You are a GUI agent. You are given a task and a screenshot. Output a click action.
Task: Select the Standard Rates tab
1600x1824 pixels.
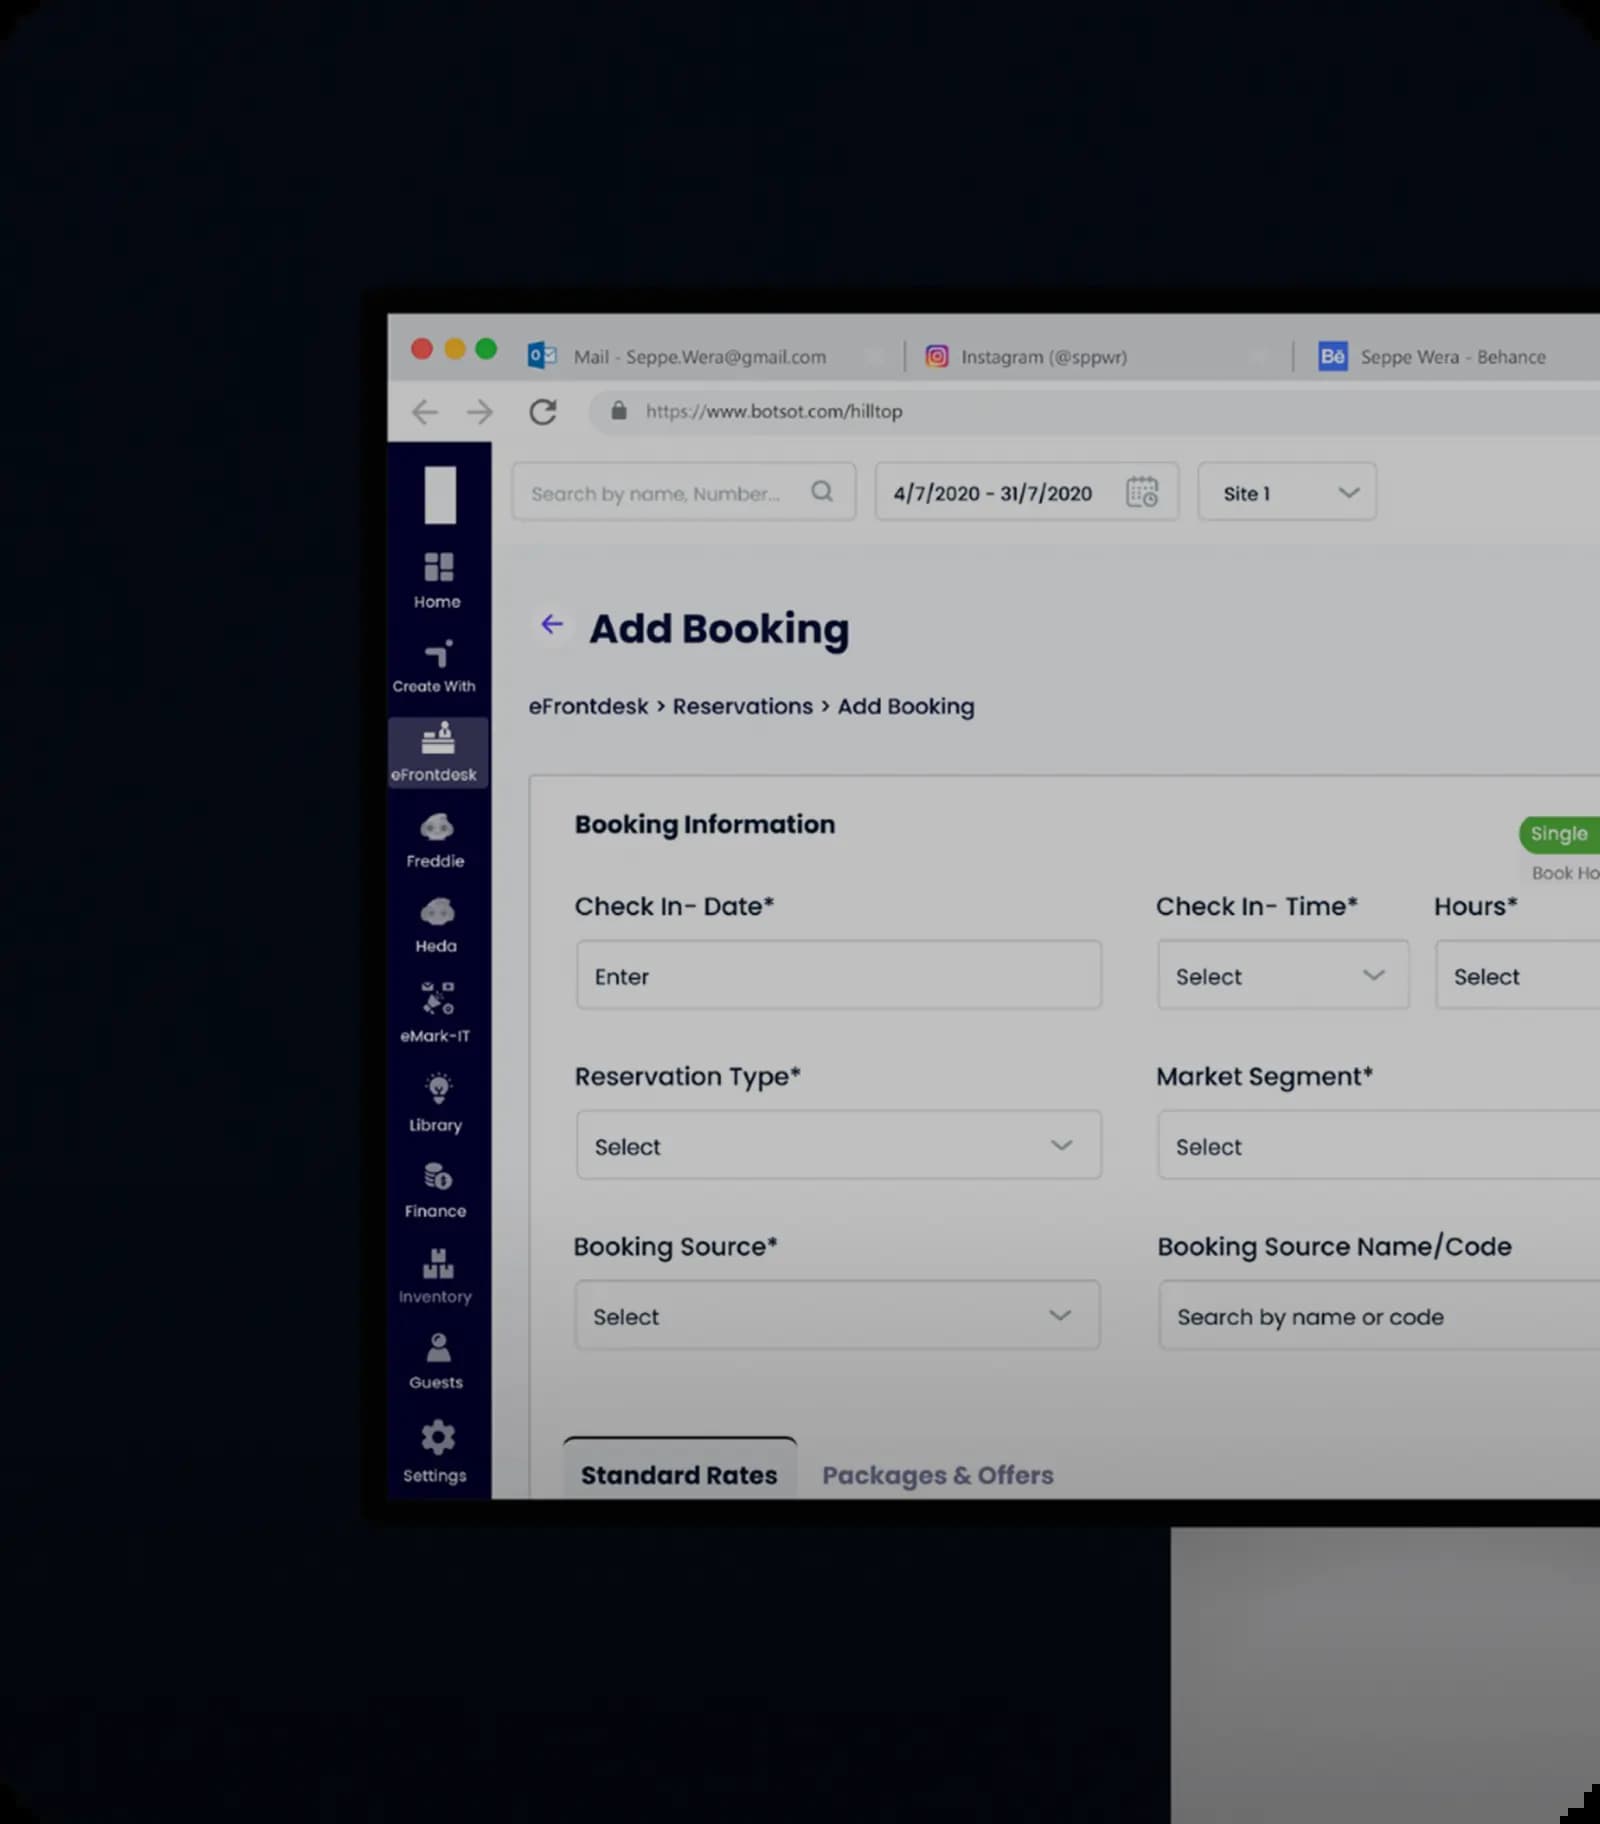[x=679, y=1475]
